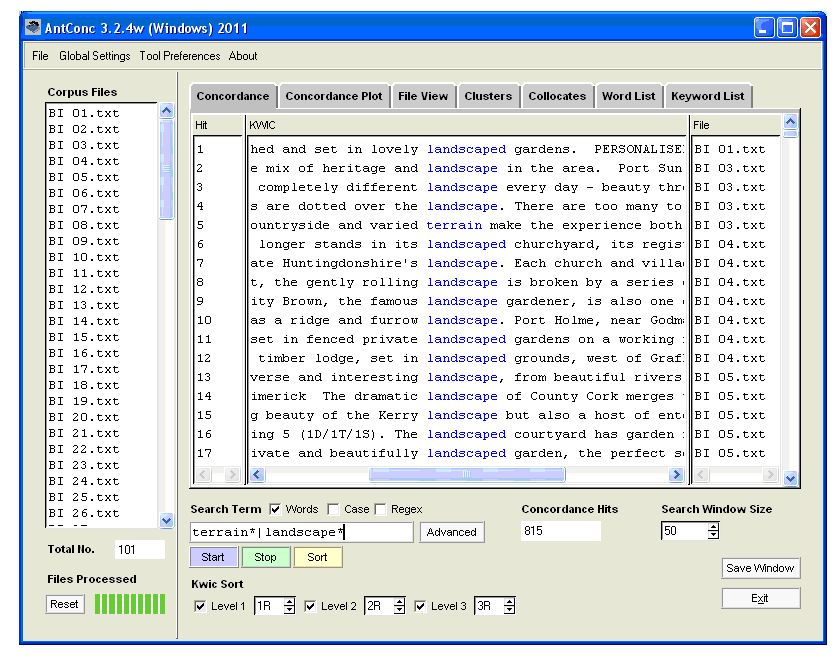Viewport: 836px width, 662px height.
Task: Toggle the Level 3 sort checkbox
Action: (x=420, y=606)
